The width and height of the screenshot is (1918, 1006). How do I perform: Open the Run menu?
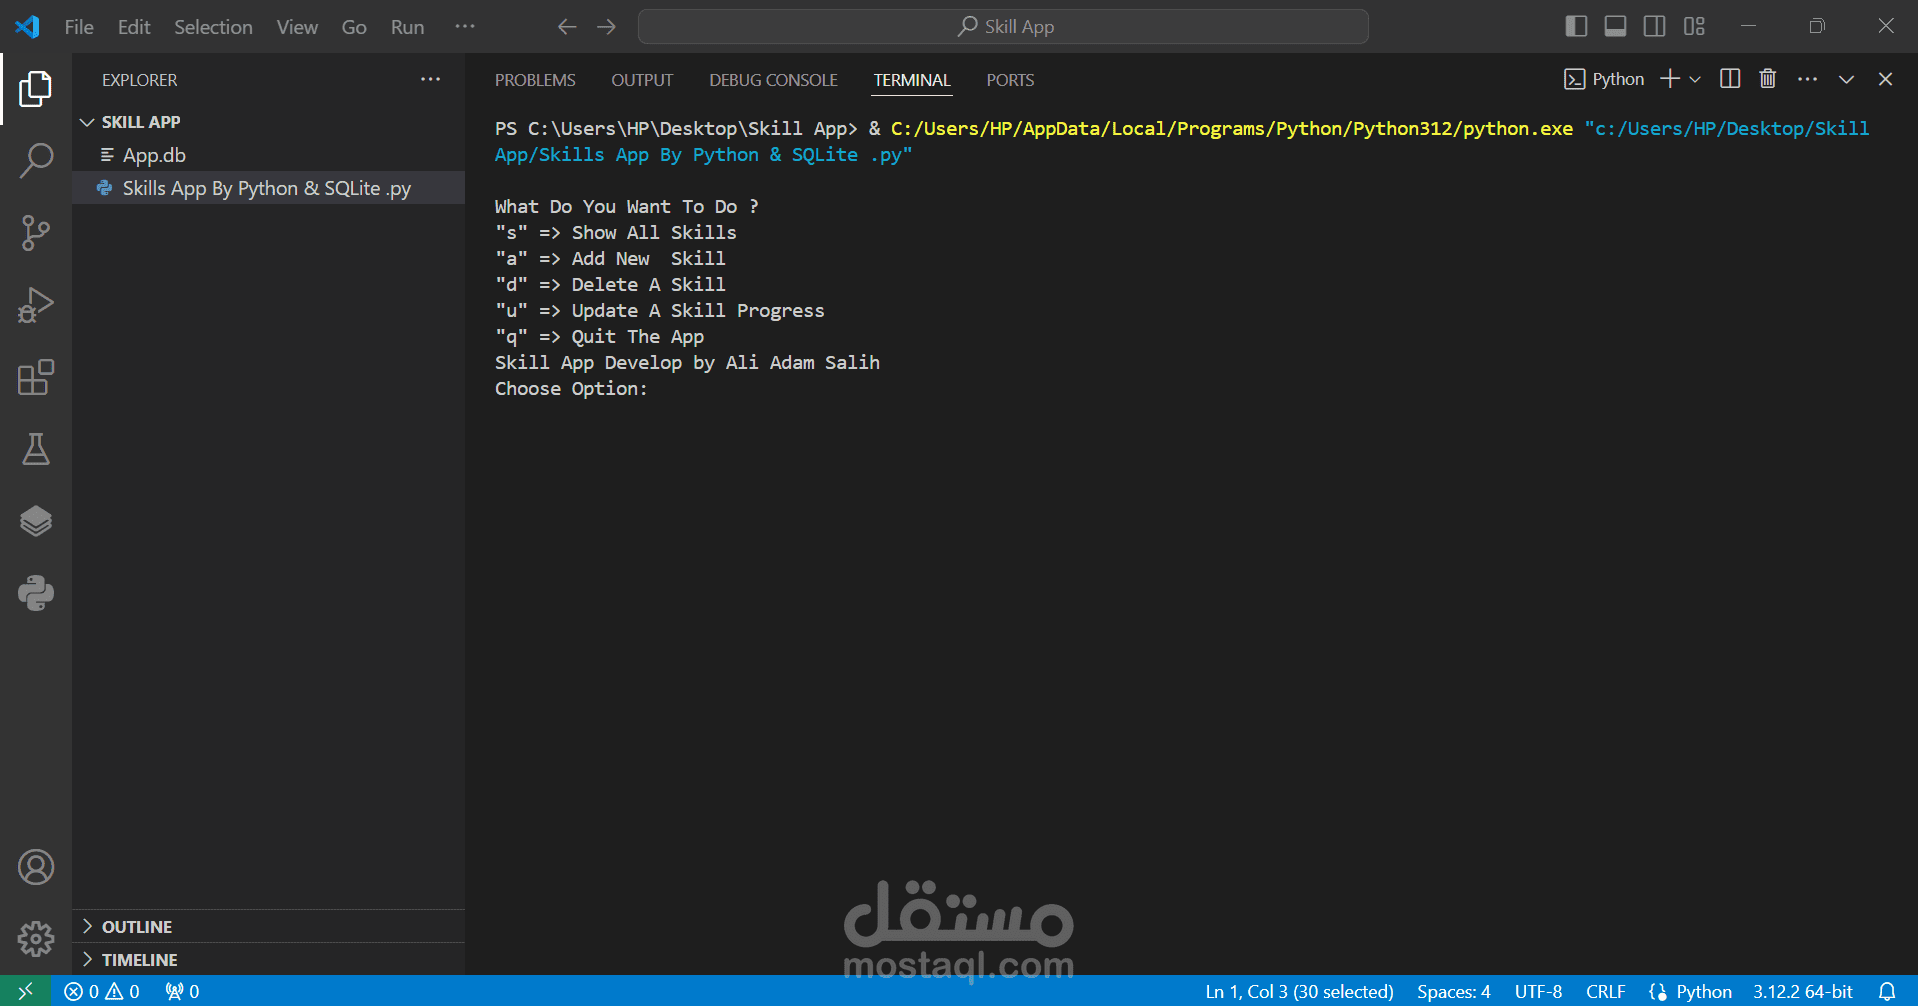click(406, 27)
